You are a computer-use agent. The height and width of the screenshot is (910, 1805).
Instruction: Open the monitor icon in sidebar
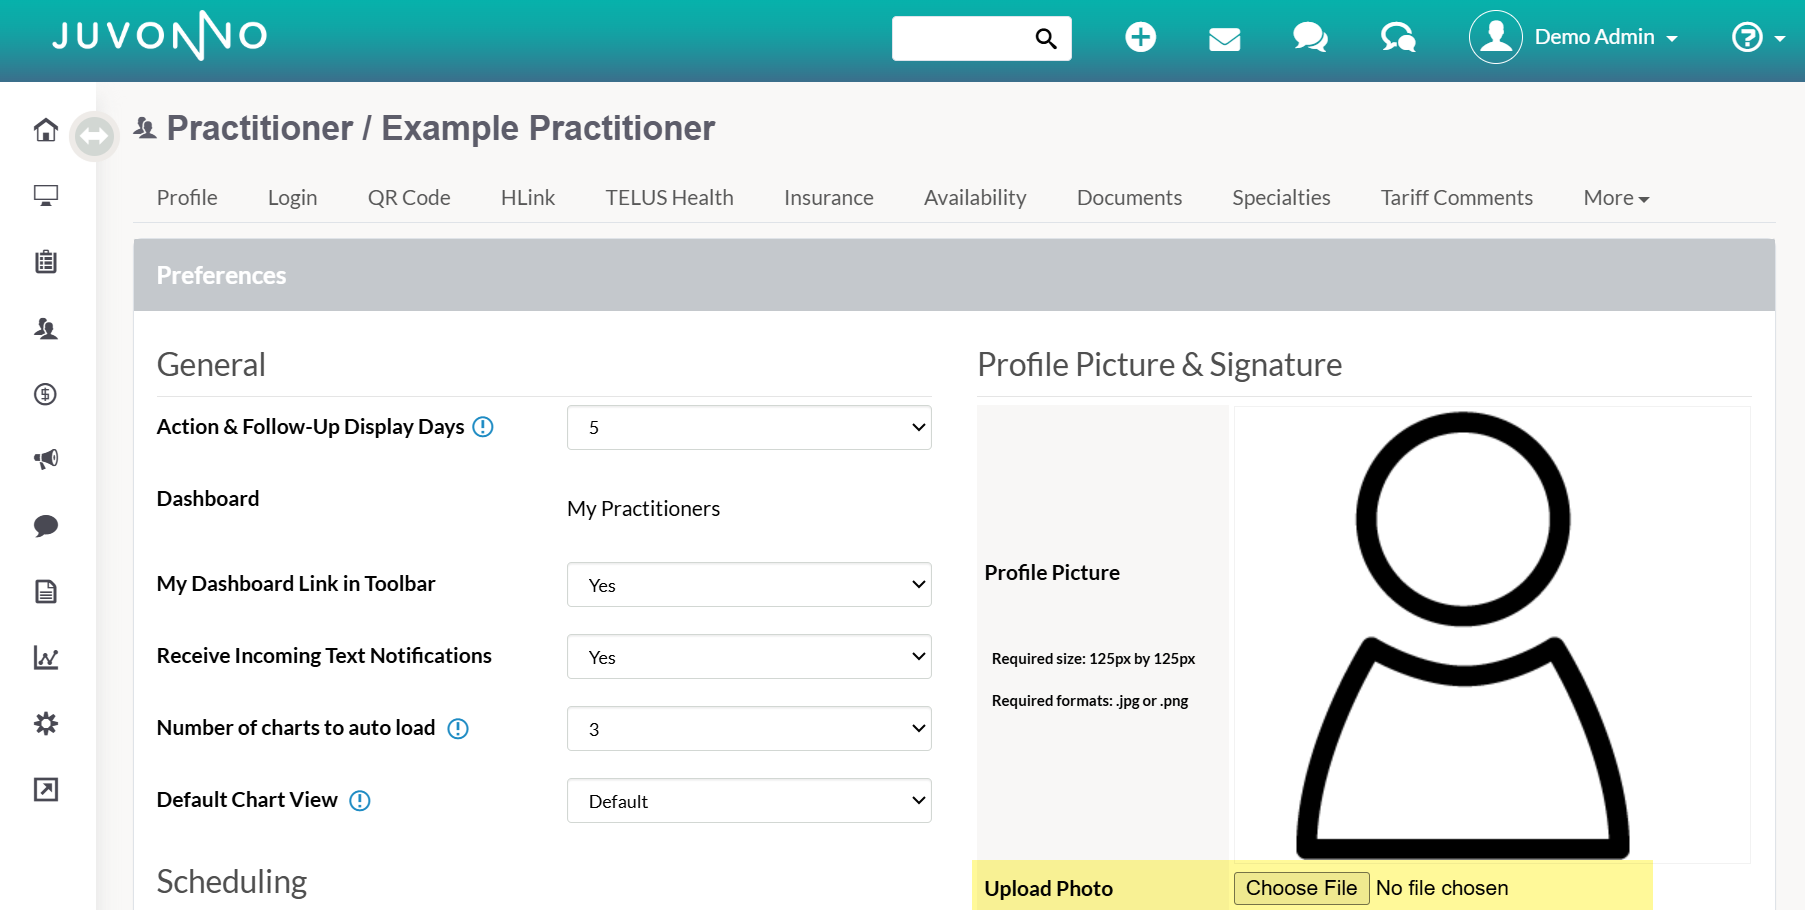point(46,195)
